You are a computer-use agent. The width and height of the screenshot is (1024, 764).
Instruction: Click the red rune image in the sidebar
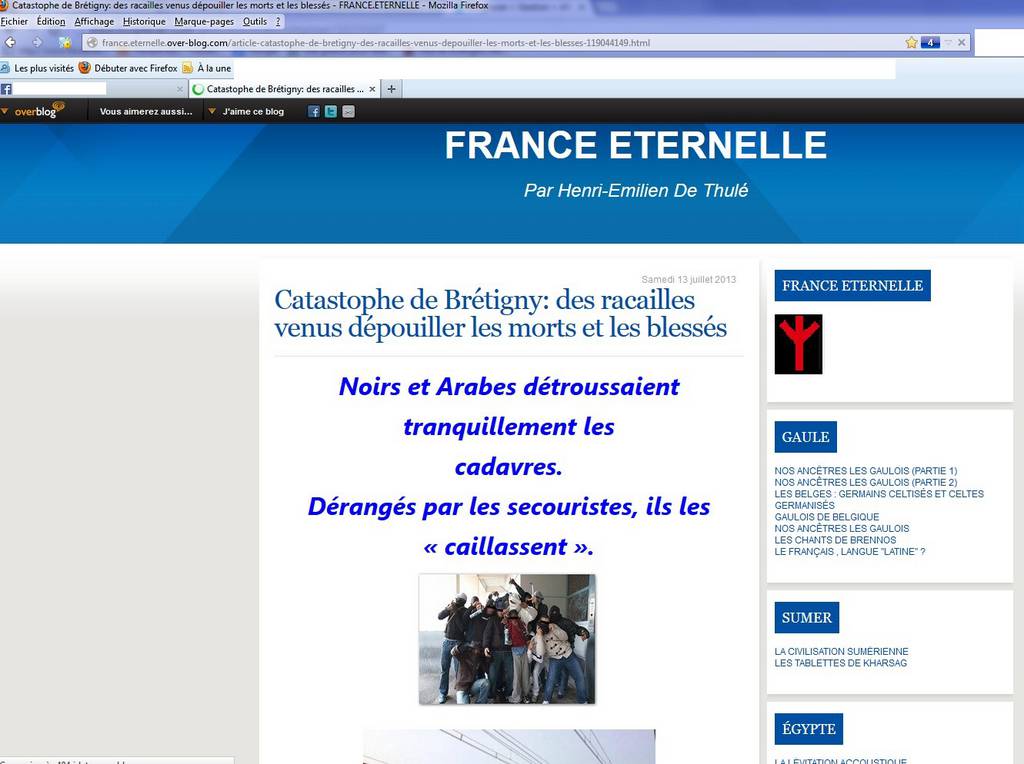798,344
